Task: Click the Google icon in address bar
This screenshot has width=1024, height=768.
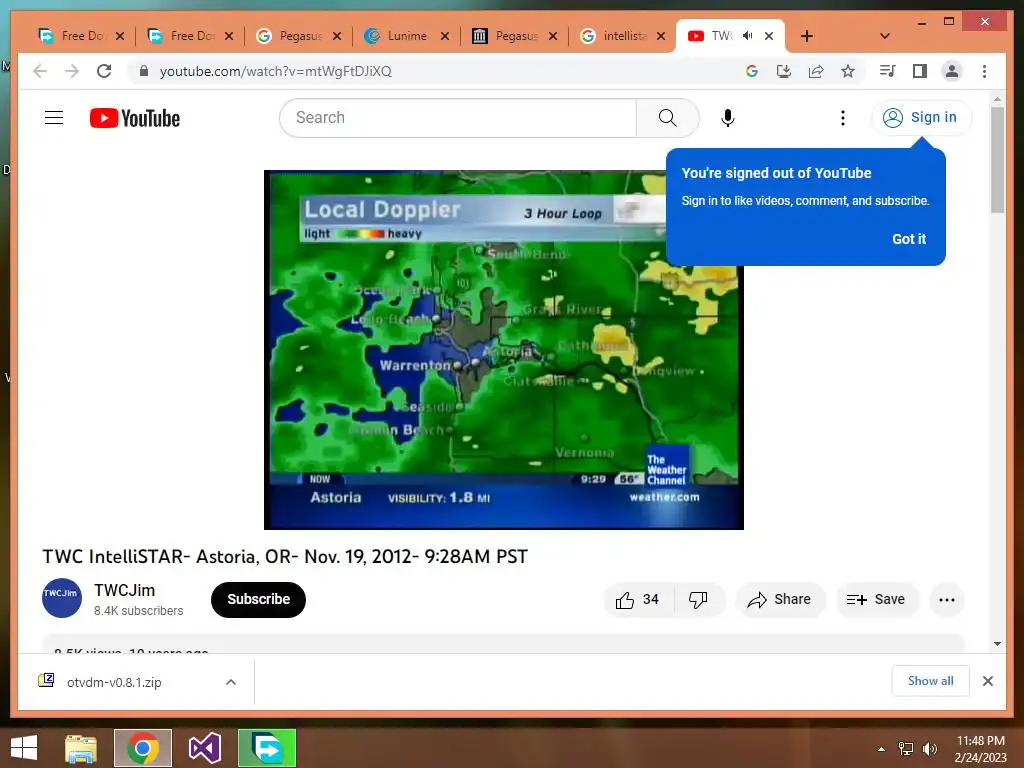Action: (x=752, y=71)
